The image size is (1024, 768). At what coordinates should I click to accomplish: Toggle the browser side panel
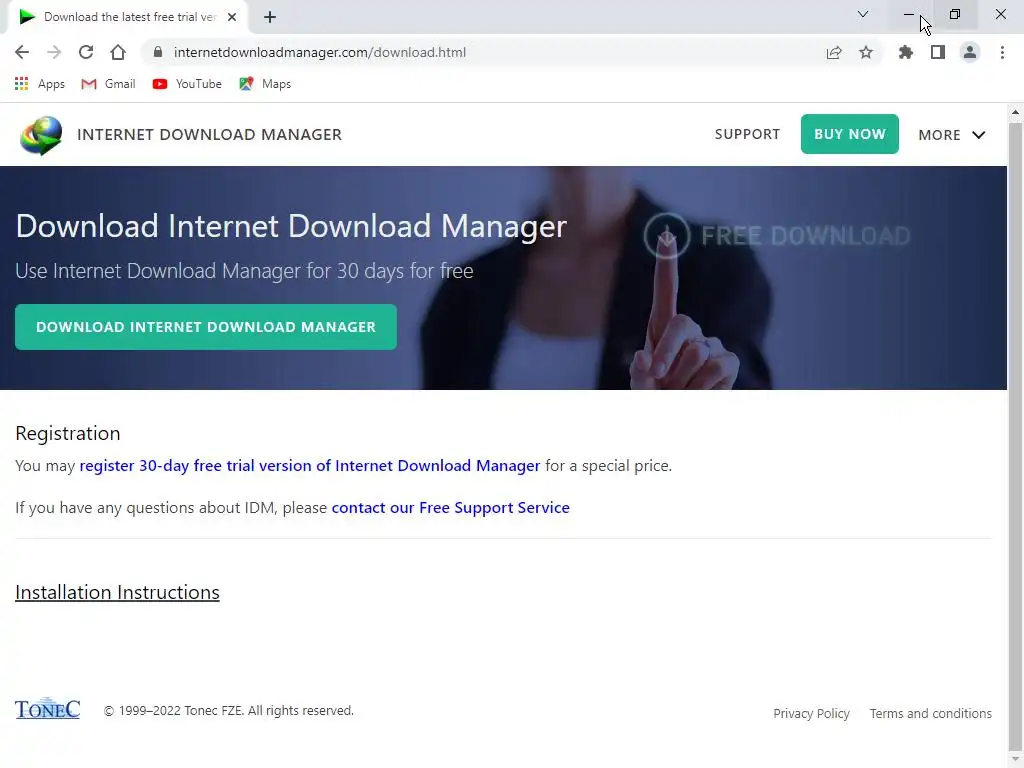(x=938, y=52)
